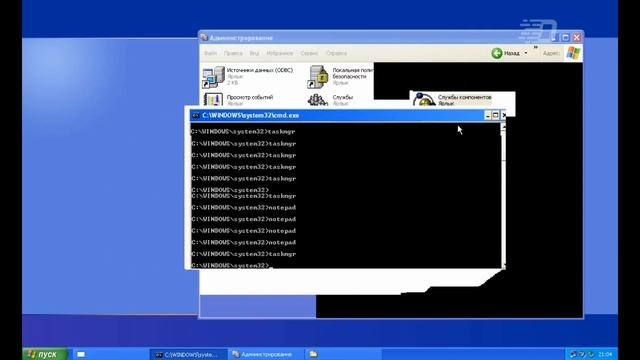
Task: Open the Правка menu
Action: coord(233,53)
